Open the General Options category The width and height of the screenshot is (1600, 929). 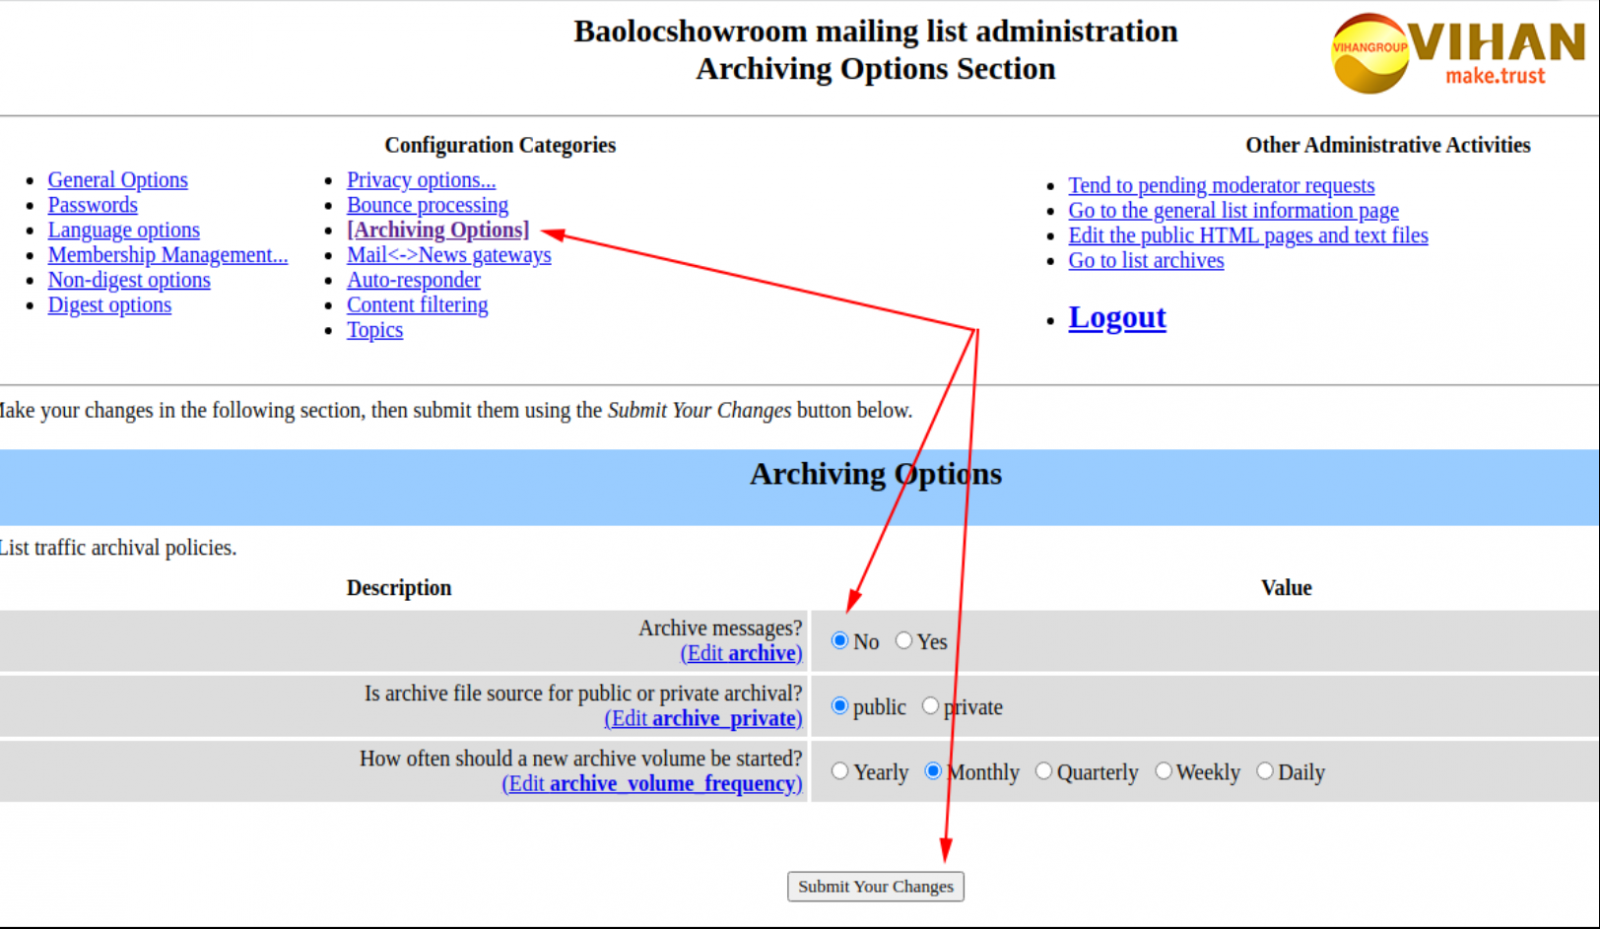pos(117,180)
